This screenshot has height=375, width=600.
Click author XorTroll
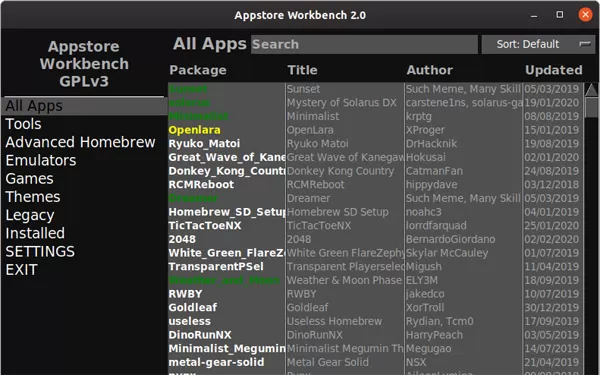pos(425,308)
